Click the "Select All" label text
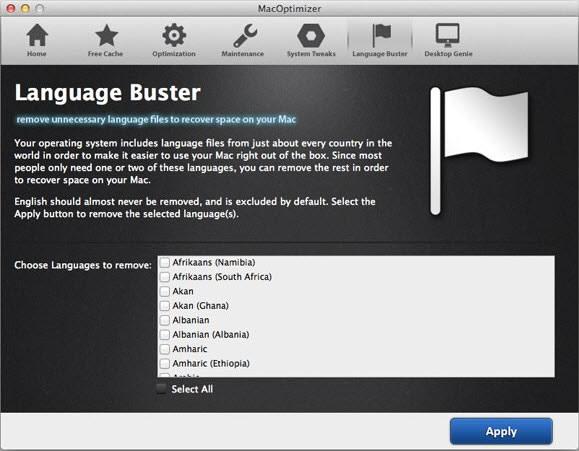 point(192,389)
